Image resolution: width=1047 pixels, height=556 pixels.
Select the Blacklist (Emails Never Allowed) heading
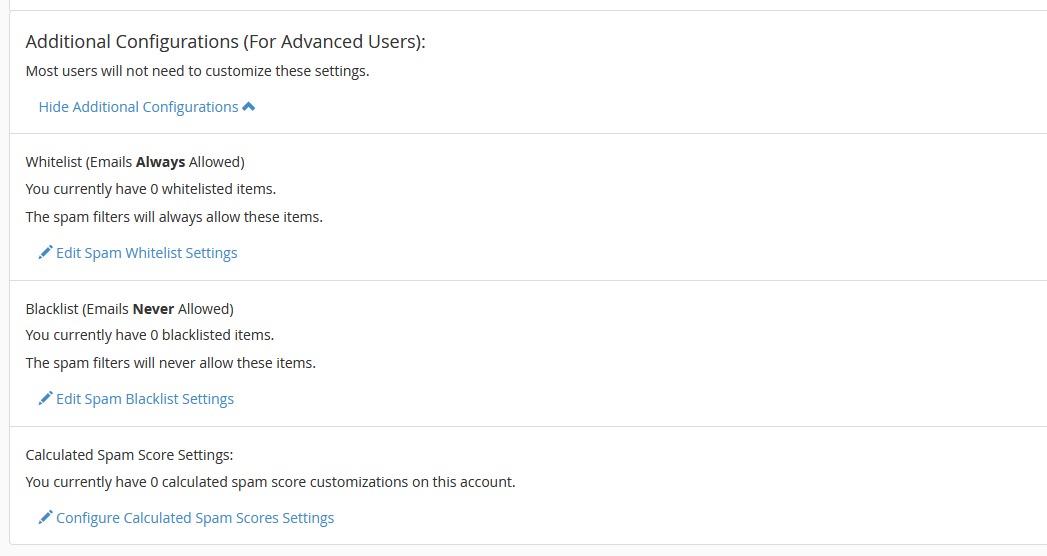(x=130, y=309)
